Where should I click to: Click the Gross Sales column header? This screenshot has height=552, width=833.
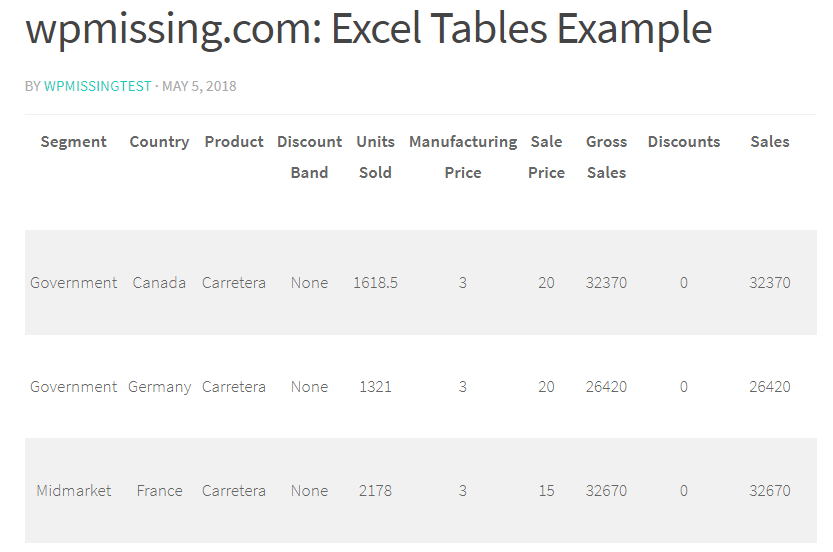pyautogui.click(x=606, y=157)
